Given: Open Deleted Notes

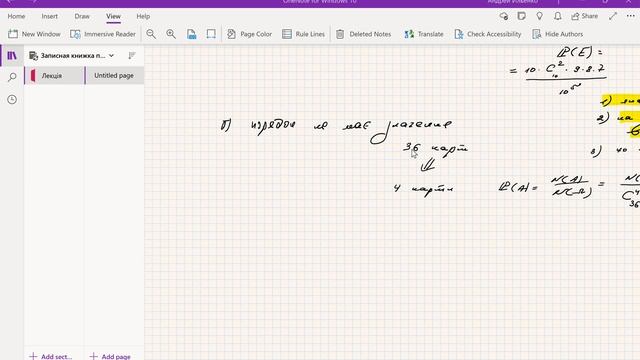Looking at the screenshot, I should 363,34.
